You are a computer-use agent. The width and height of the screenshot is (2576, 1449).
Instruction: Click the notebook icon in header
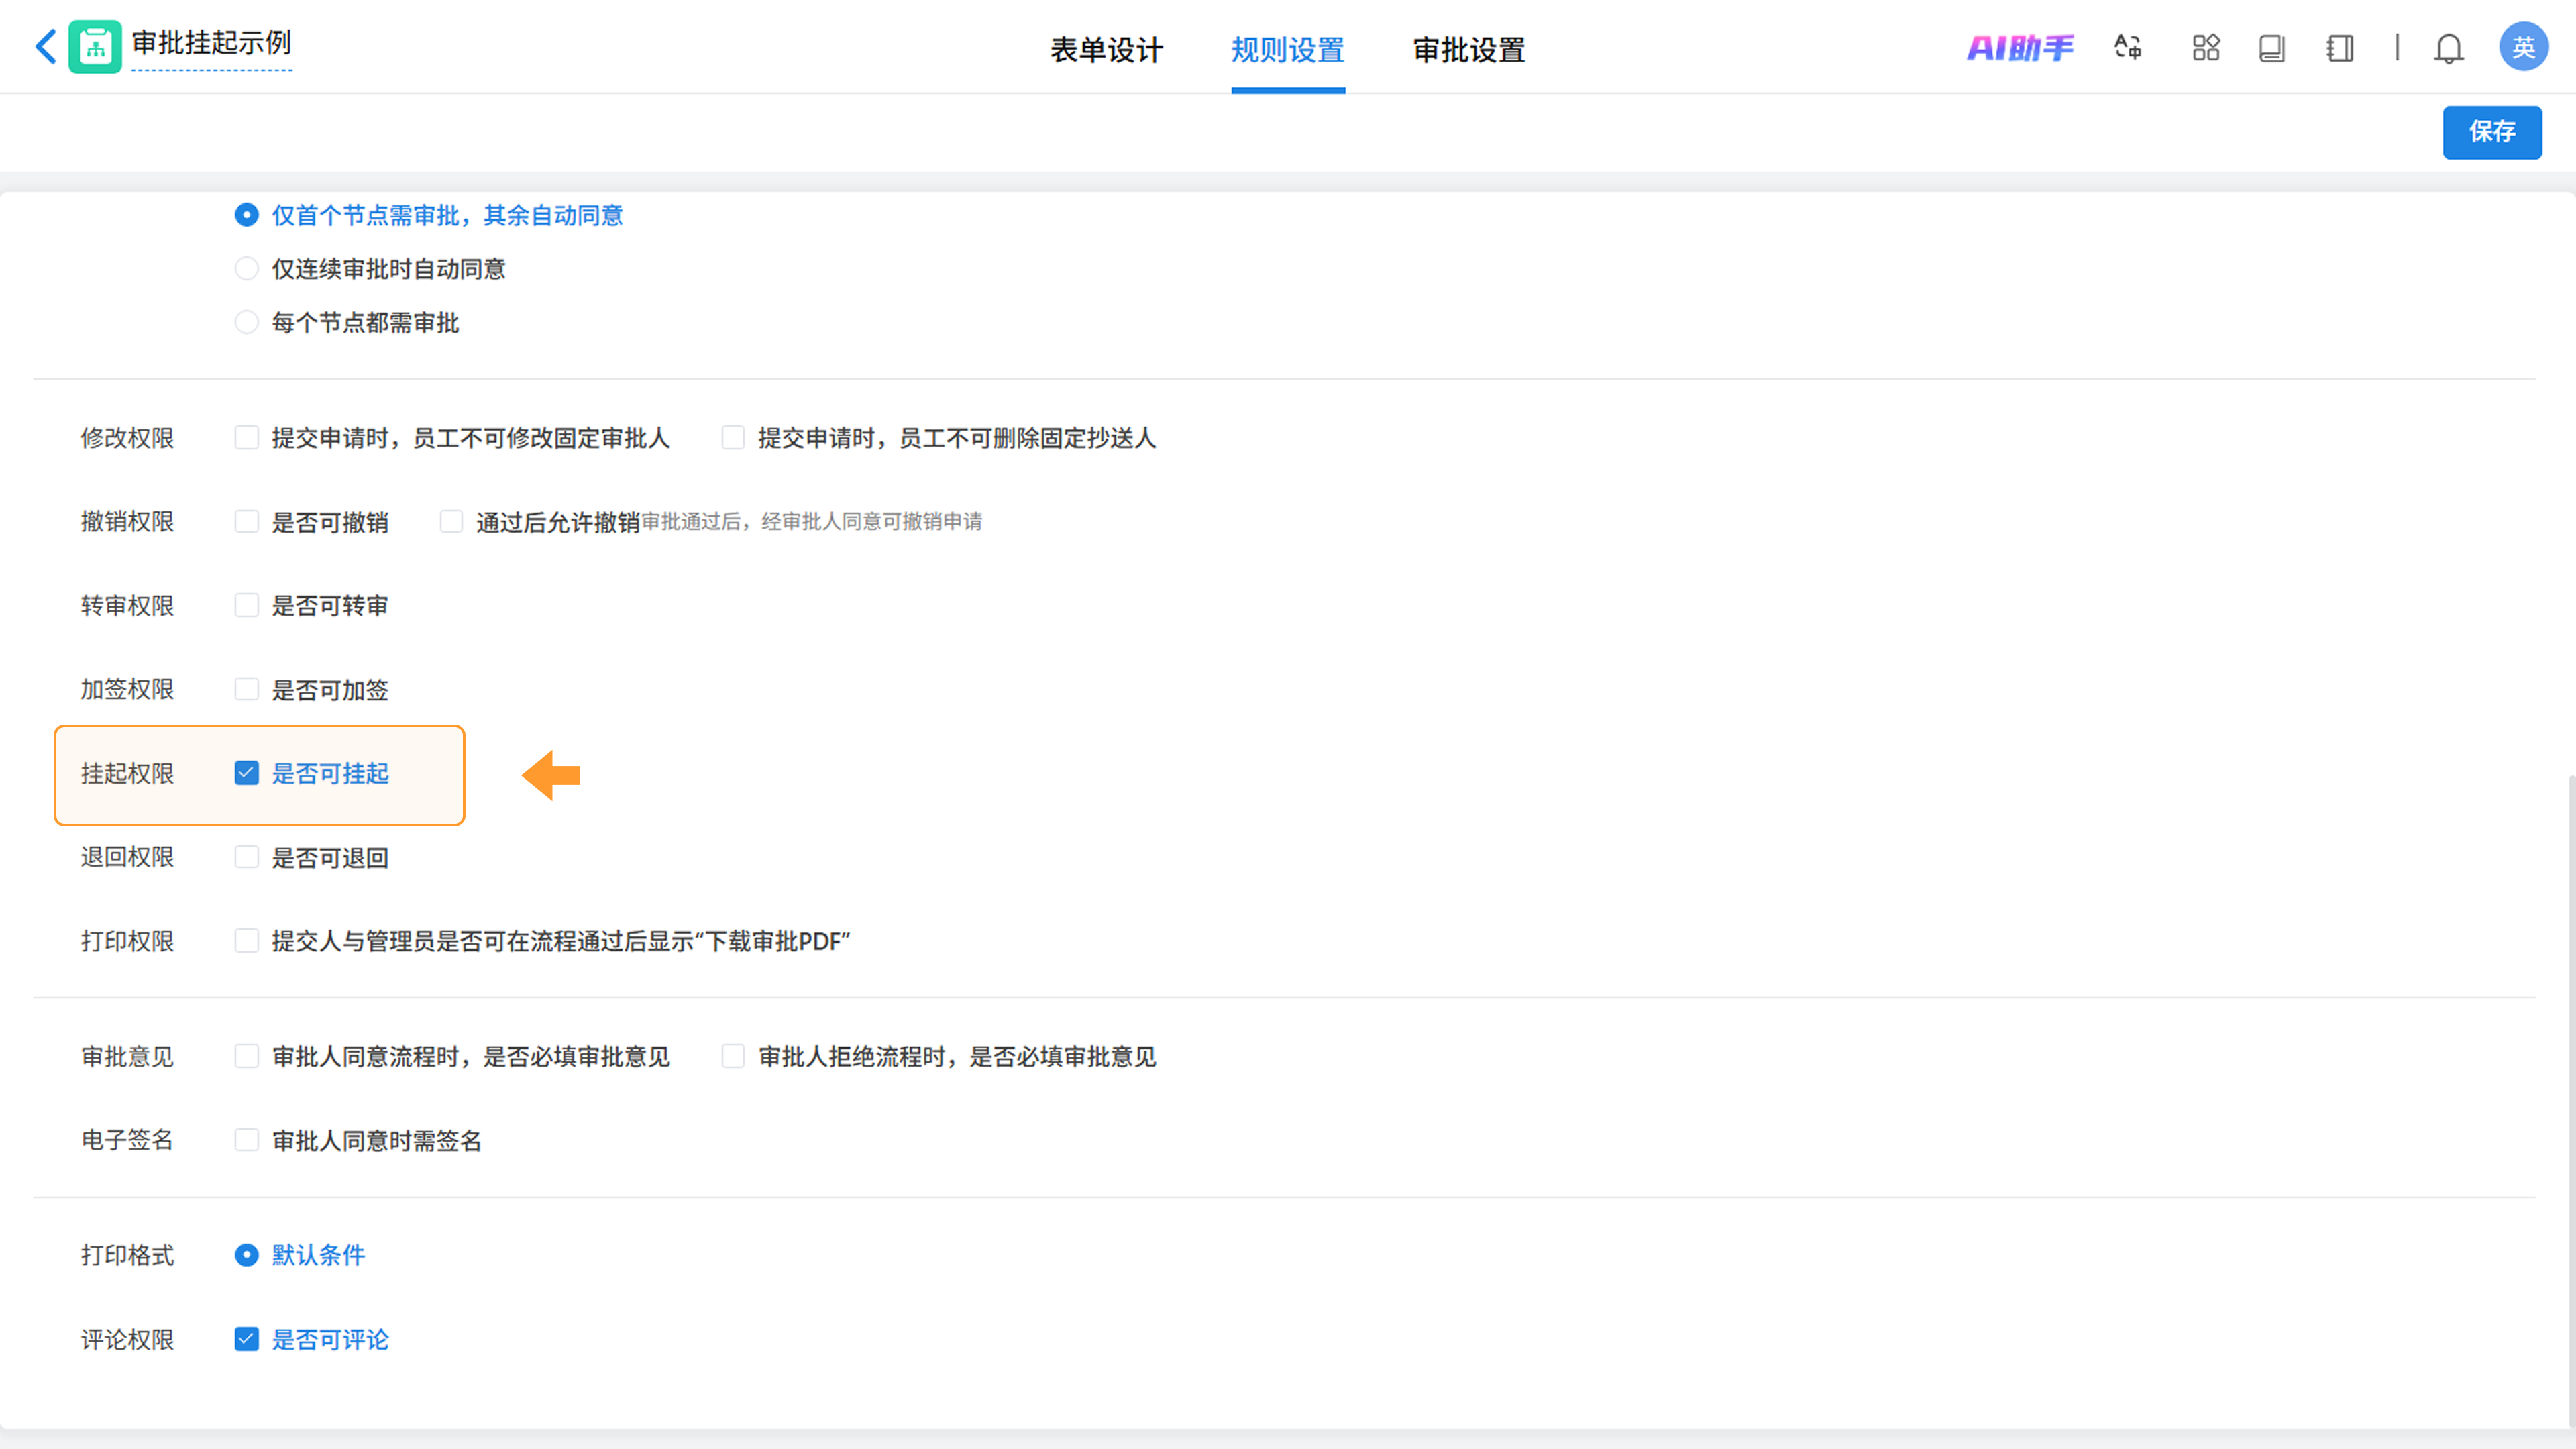[2340, 48]
